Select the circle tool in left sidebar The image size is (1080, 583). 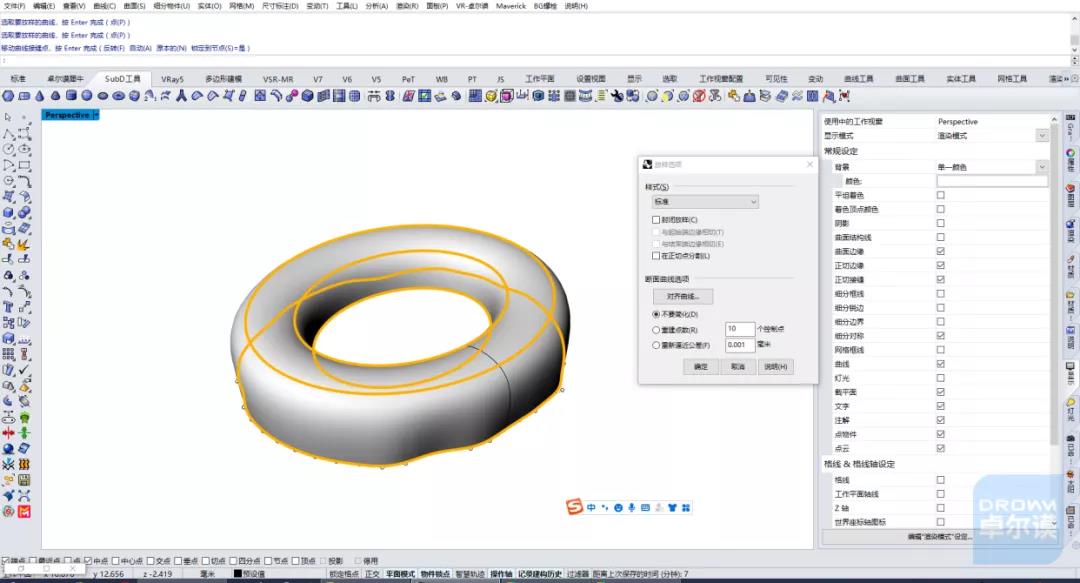(8, 150)
